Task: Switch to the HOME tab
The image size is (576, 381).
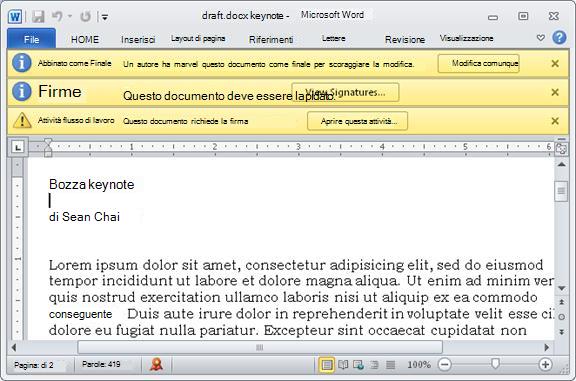Action: coord(85,39)
